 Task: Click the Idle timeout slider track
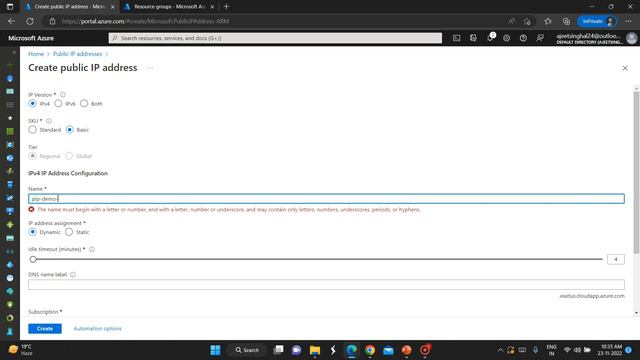click(x=318, y=259)
